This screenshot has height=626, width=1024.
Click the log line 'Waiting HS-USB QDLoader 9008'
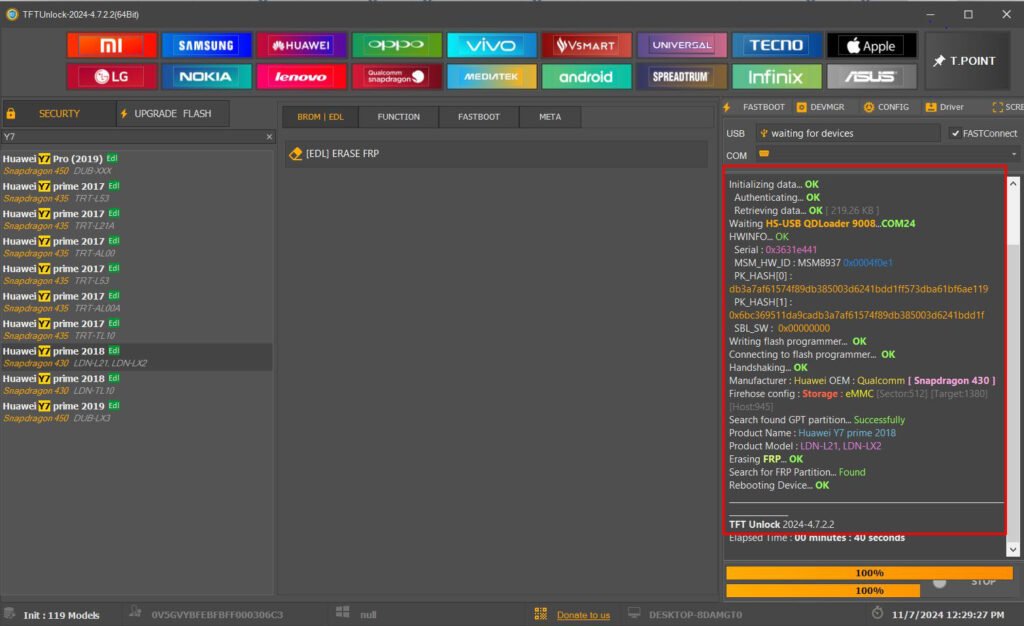(x=822, y=223)
